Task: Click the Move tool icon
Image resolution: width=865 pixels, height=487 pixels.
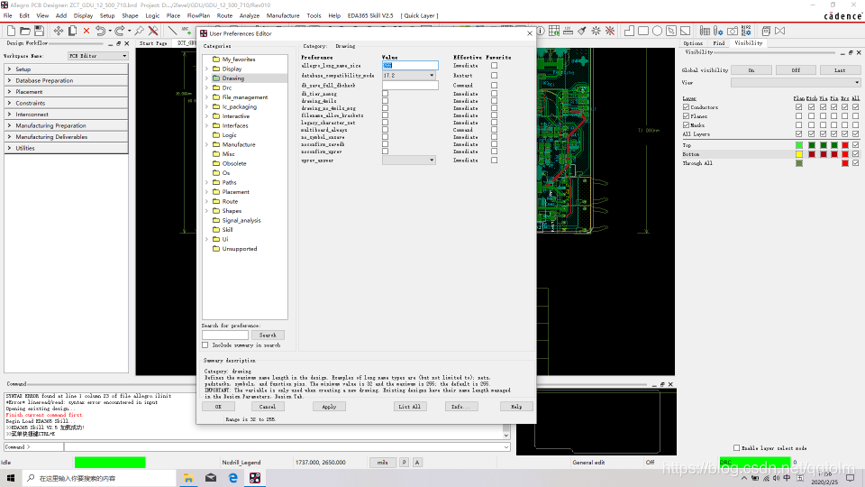Action: pos(58,31)
